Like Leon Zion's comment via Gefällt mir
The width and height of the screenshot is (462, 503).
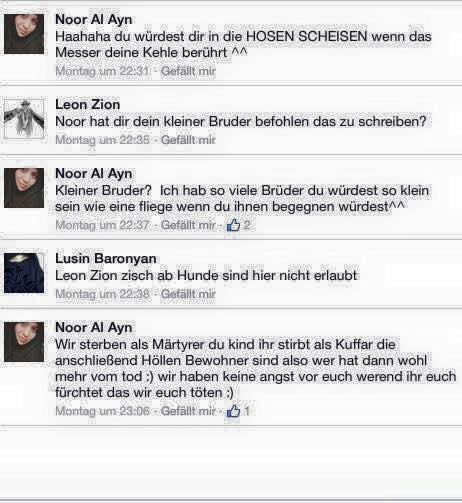[188, 140]
